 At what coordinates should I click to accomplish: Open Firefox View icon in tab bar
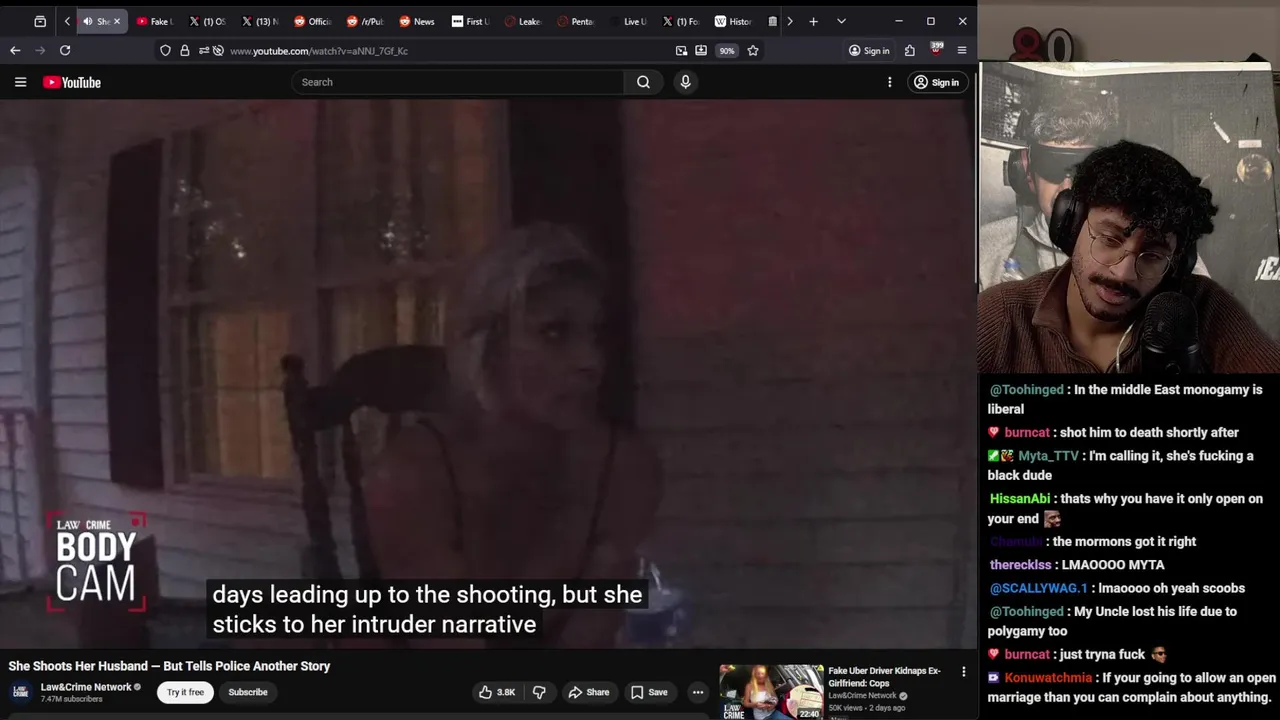pyautogui.click(x=40, y=21)
